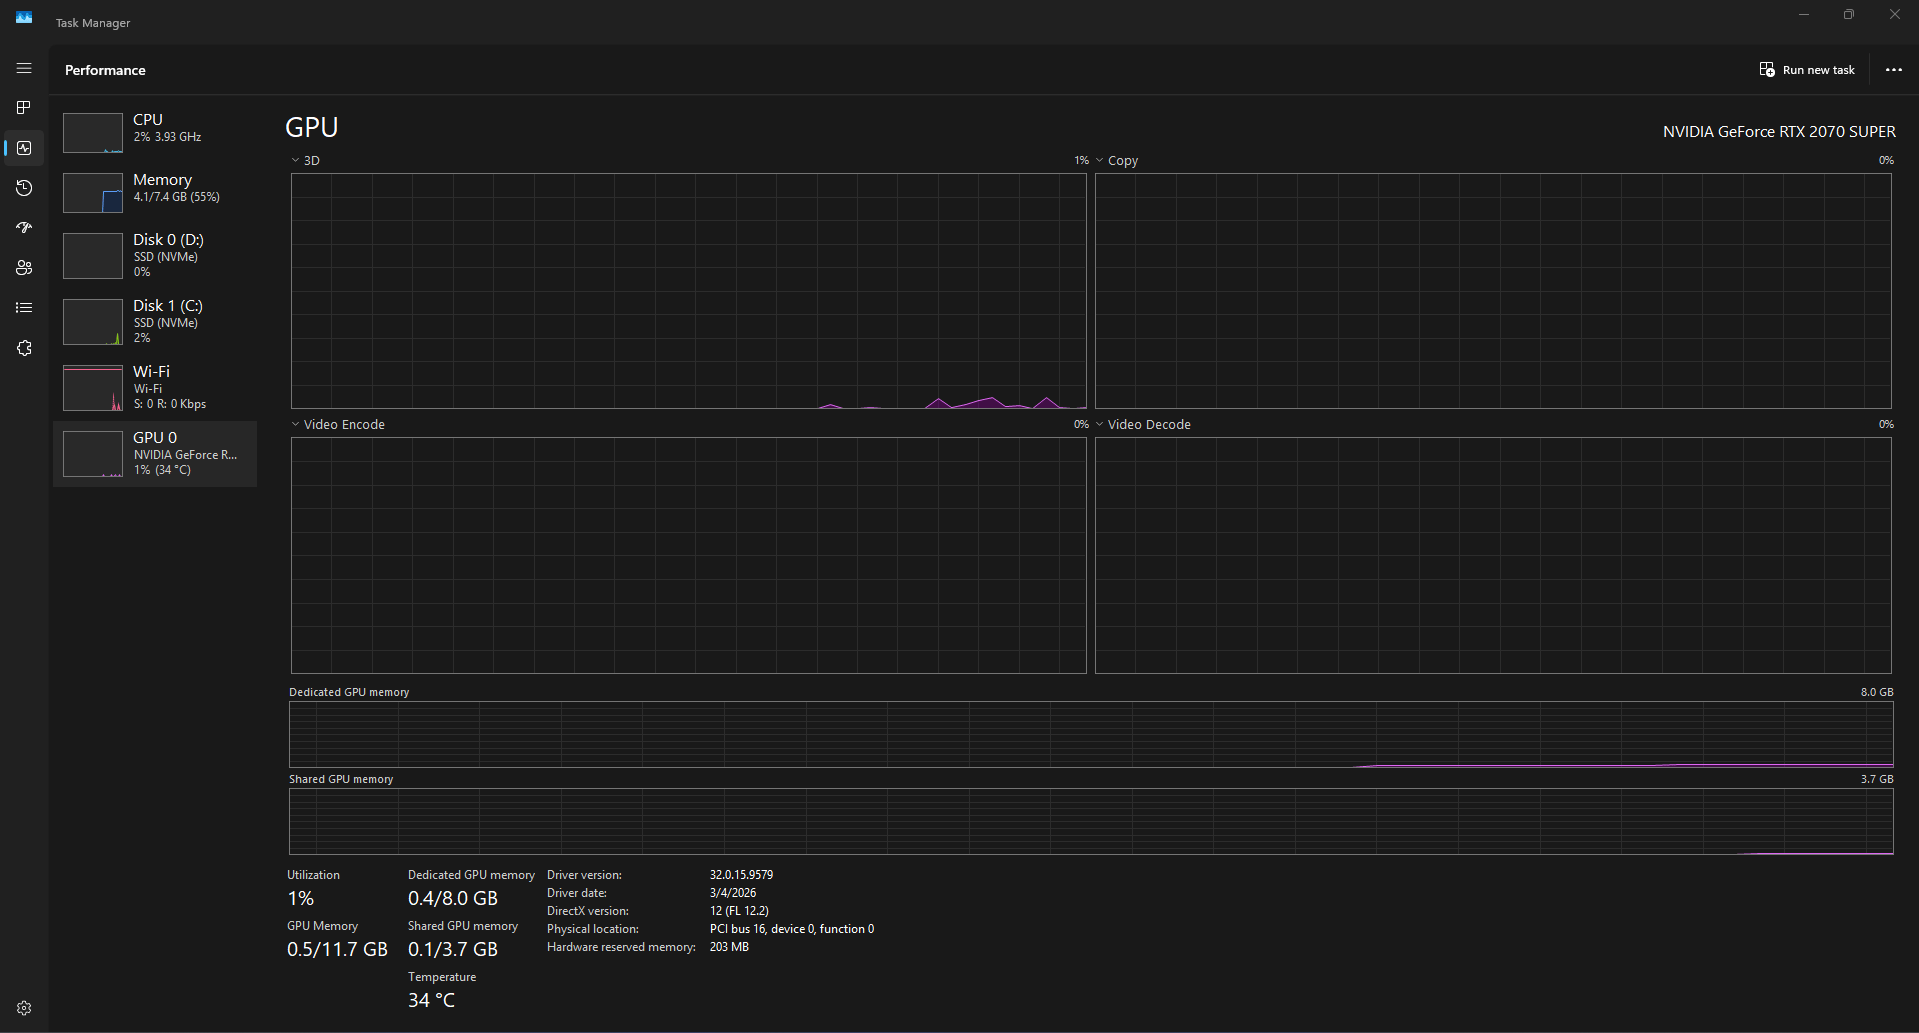Select the Memory performance item
Image resolution: width=1919 pixels, height=1033 pixels.
(x=155, y=190)
